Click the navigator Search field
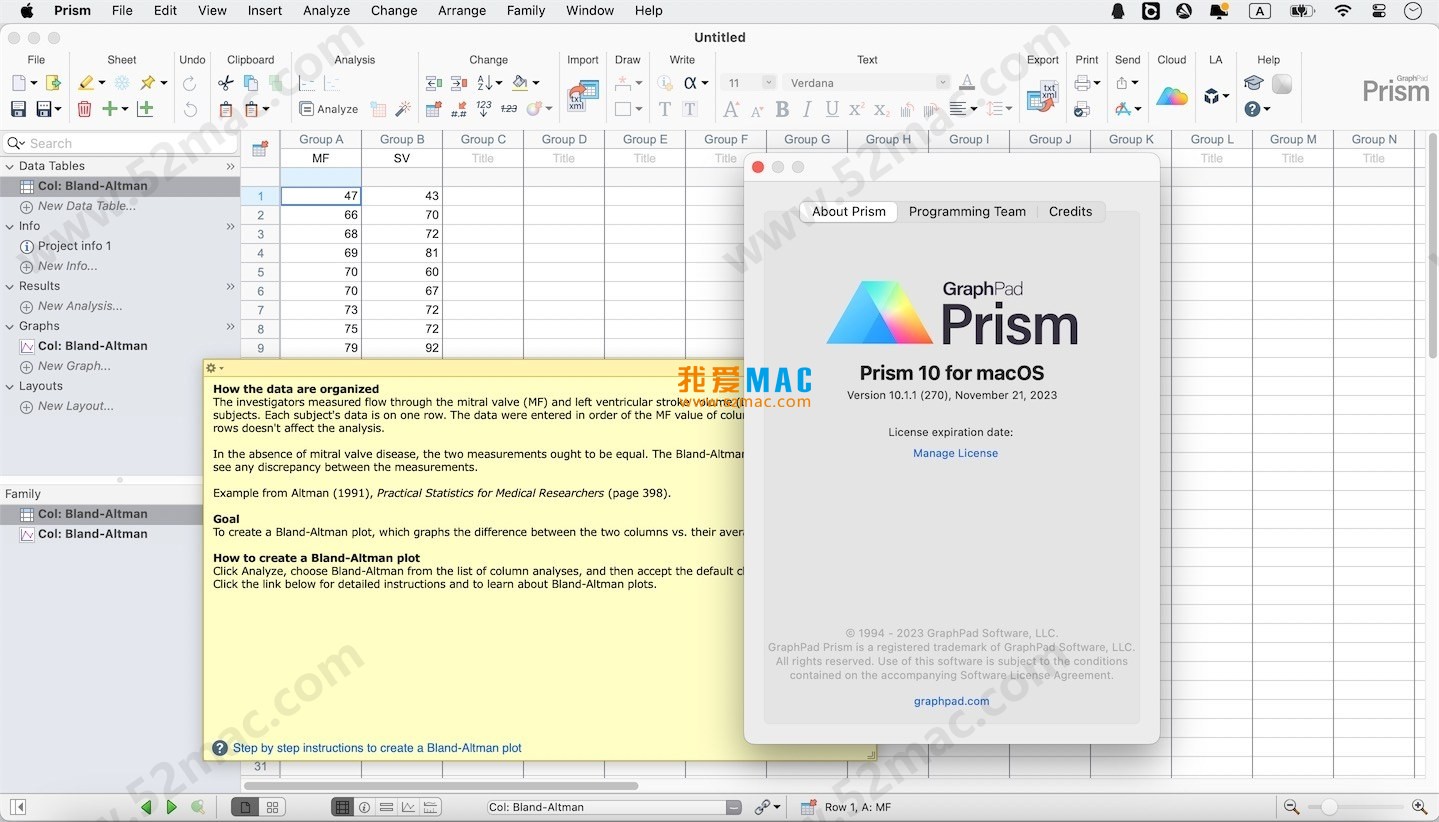The height and width of the screenshot is (822, 1439). point(120,143)
